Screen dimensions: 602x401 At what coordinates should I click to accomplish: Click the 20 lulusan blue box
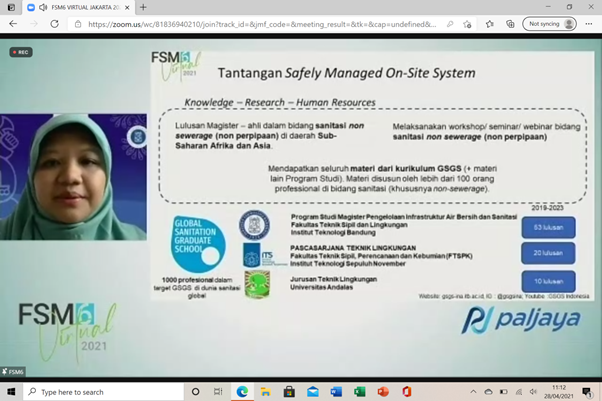[x=548, y=253]
